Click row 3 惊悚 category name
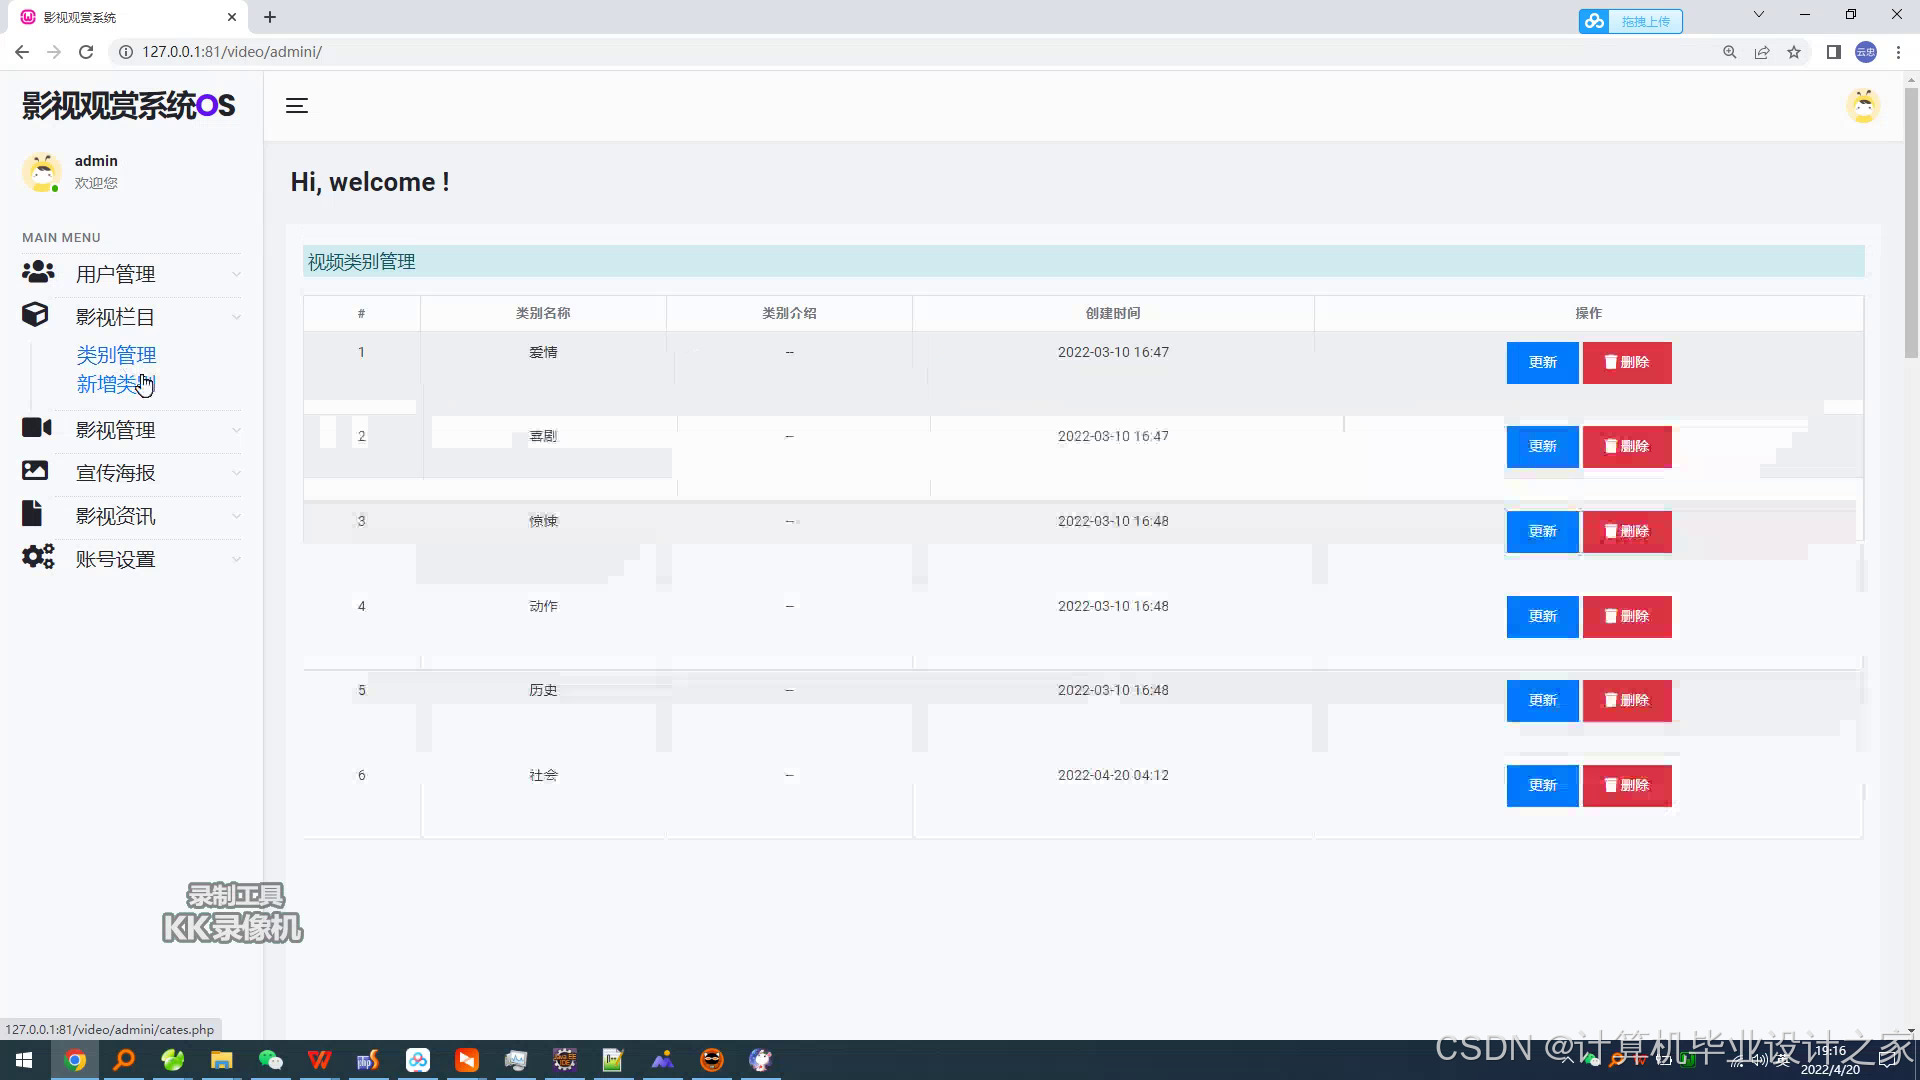The width and height of the screenshot is (1920, 1080). click(x=543, y=520)
